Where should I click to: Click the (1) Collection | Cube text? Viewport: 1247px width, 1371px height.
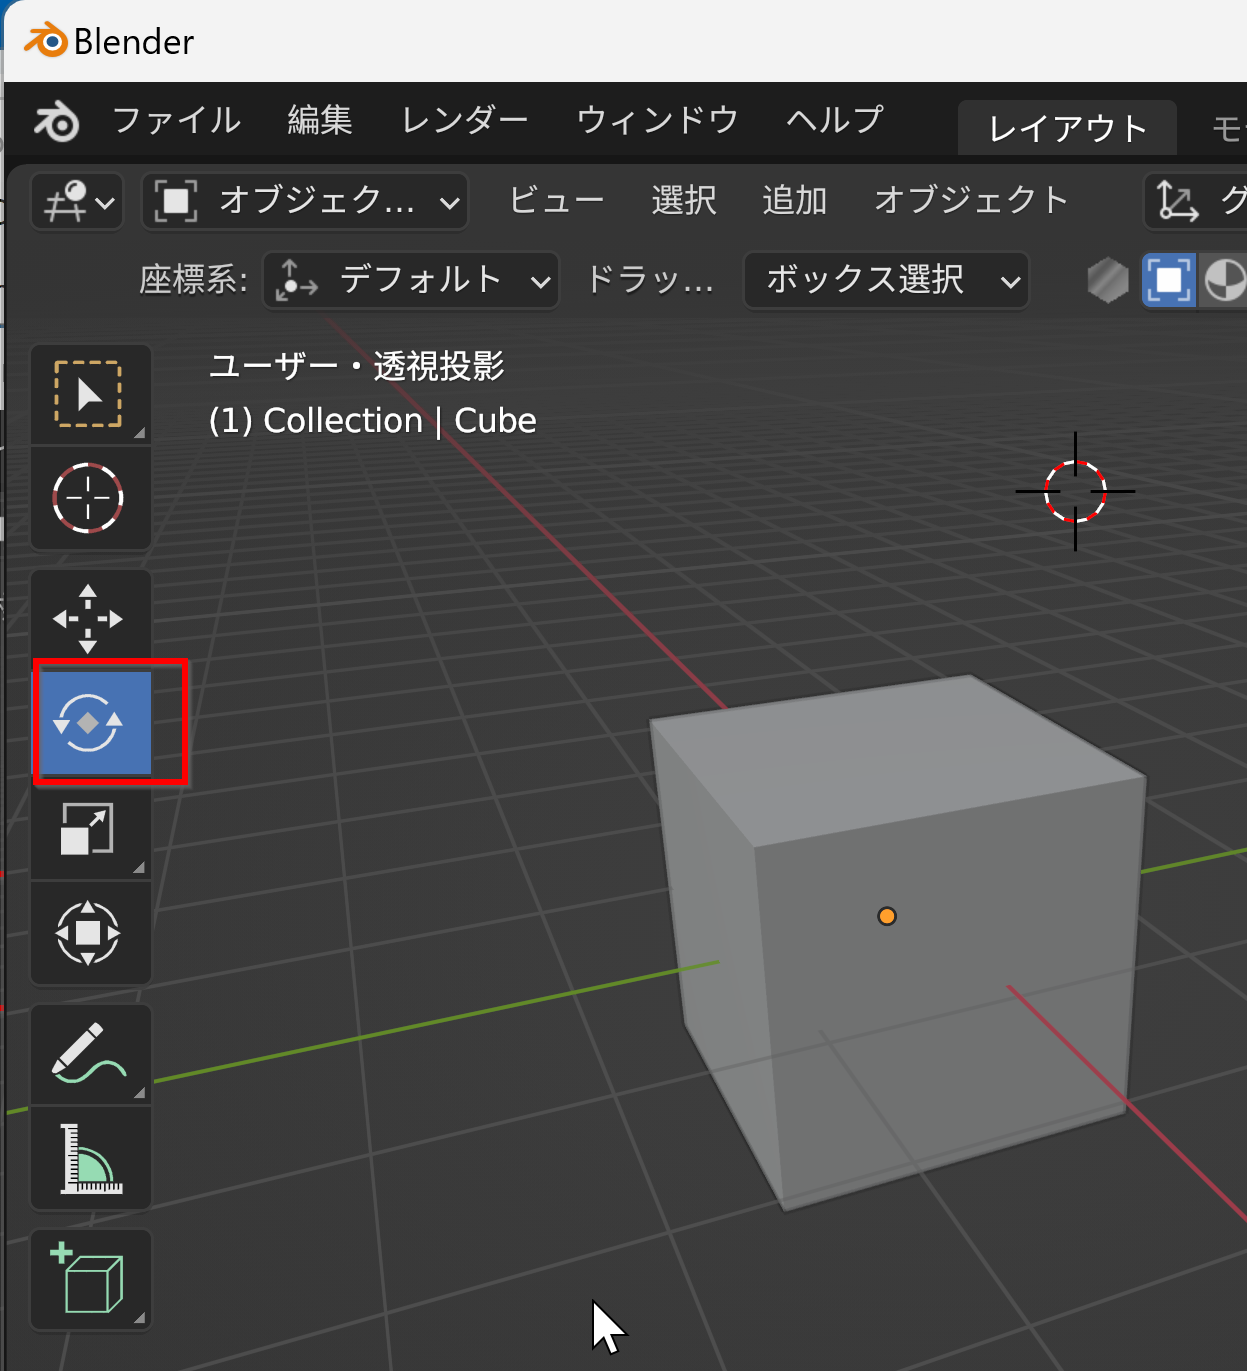[x=373, y=421]
